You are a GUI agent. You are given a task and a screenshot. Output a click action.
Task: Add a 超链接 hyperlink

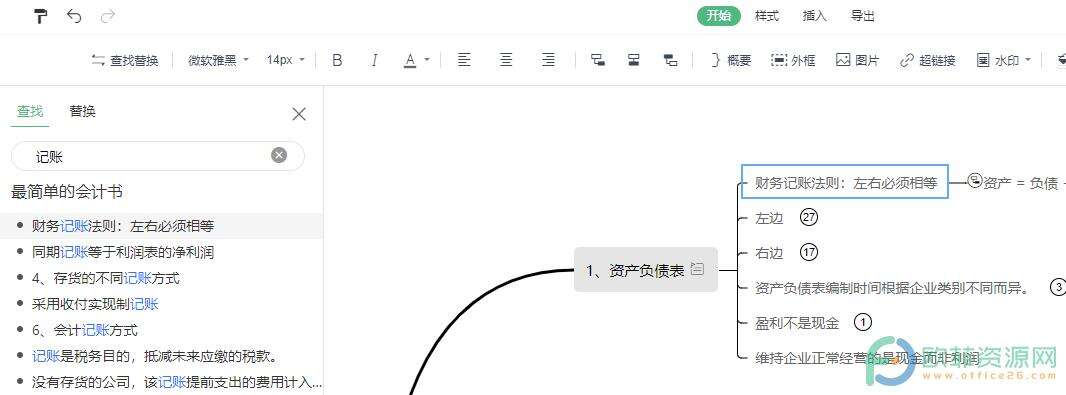928,61
